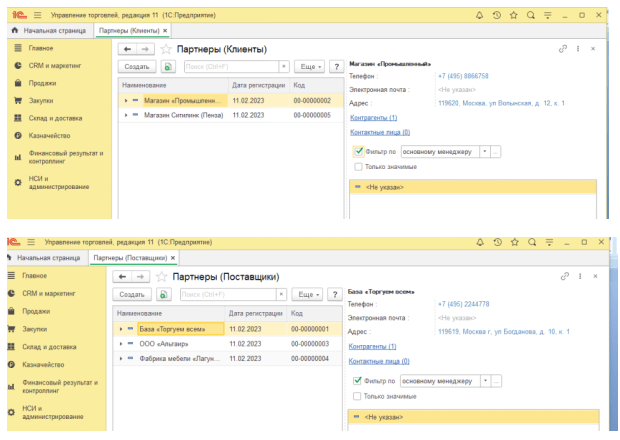620x440 pixels.
Task: Open Контрагенты (1) link in Клиенты form
Action: [373, 118]
